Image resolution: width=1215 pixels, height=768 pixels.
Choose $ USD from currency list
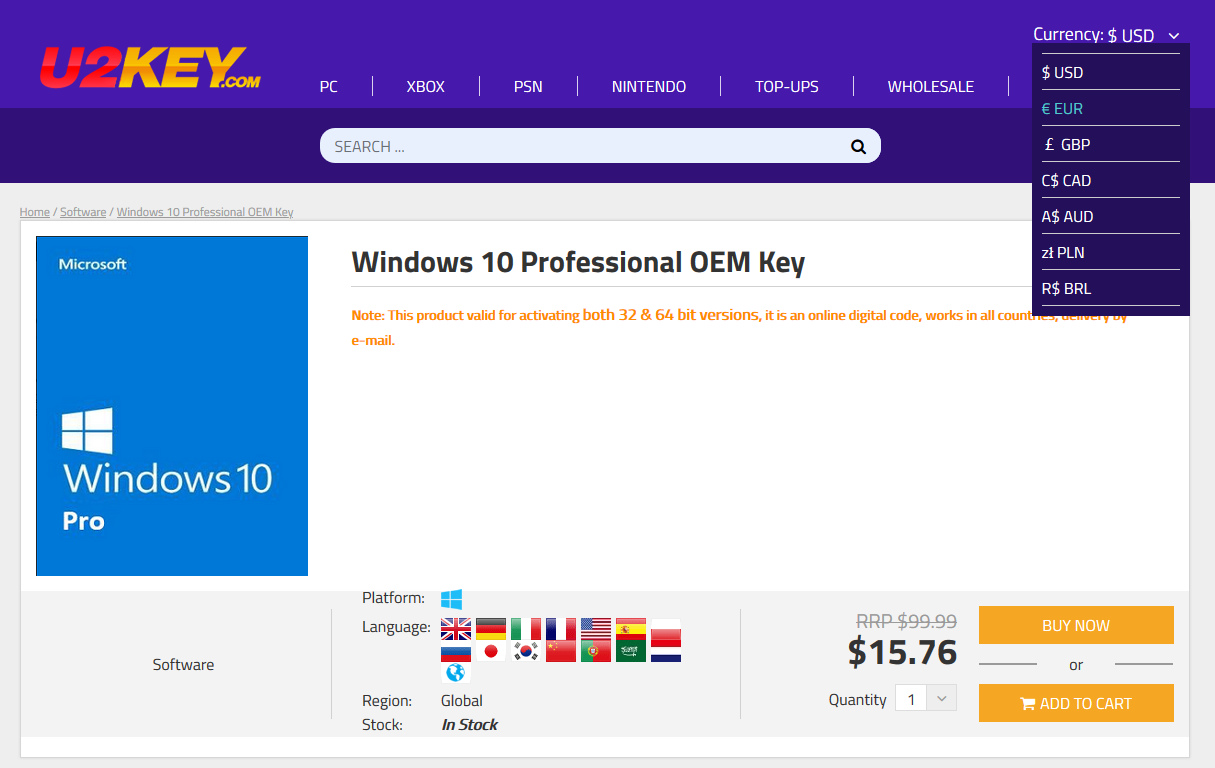click(1111, 72)
